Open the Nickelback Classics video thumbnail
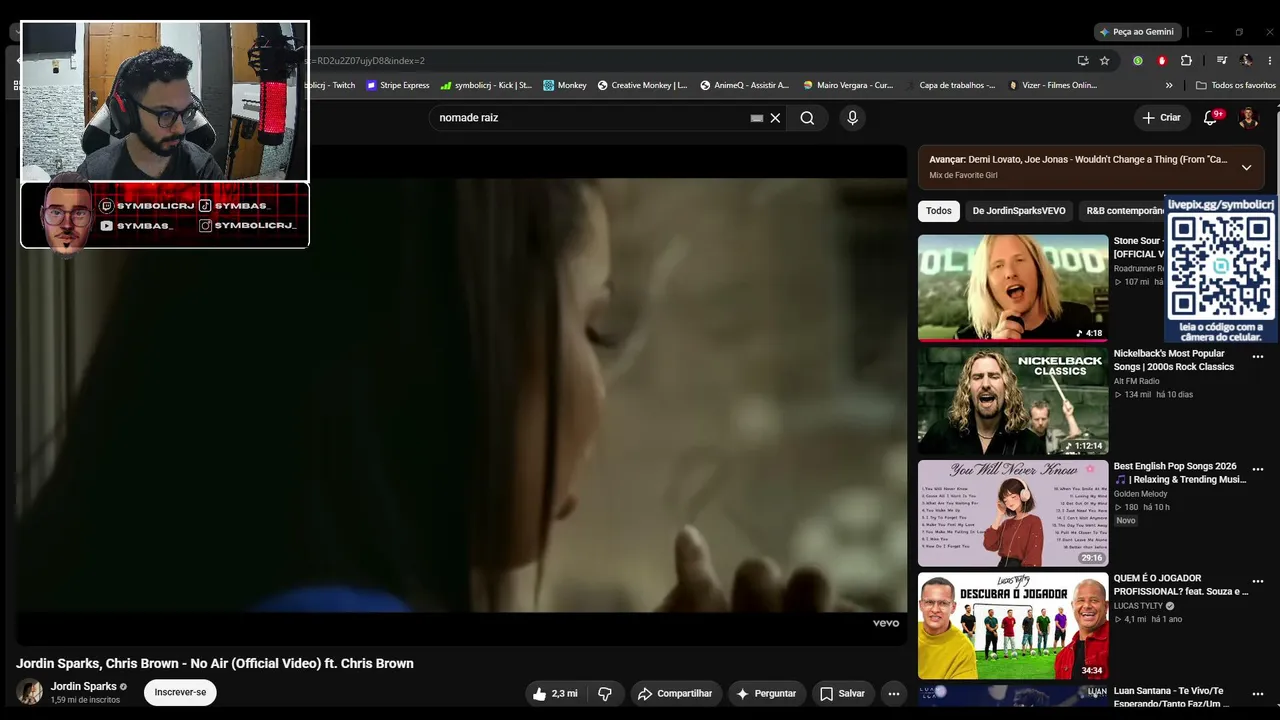 point(1013,401)
